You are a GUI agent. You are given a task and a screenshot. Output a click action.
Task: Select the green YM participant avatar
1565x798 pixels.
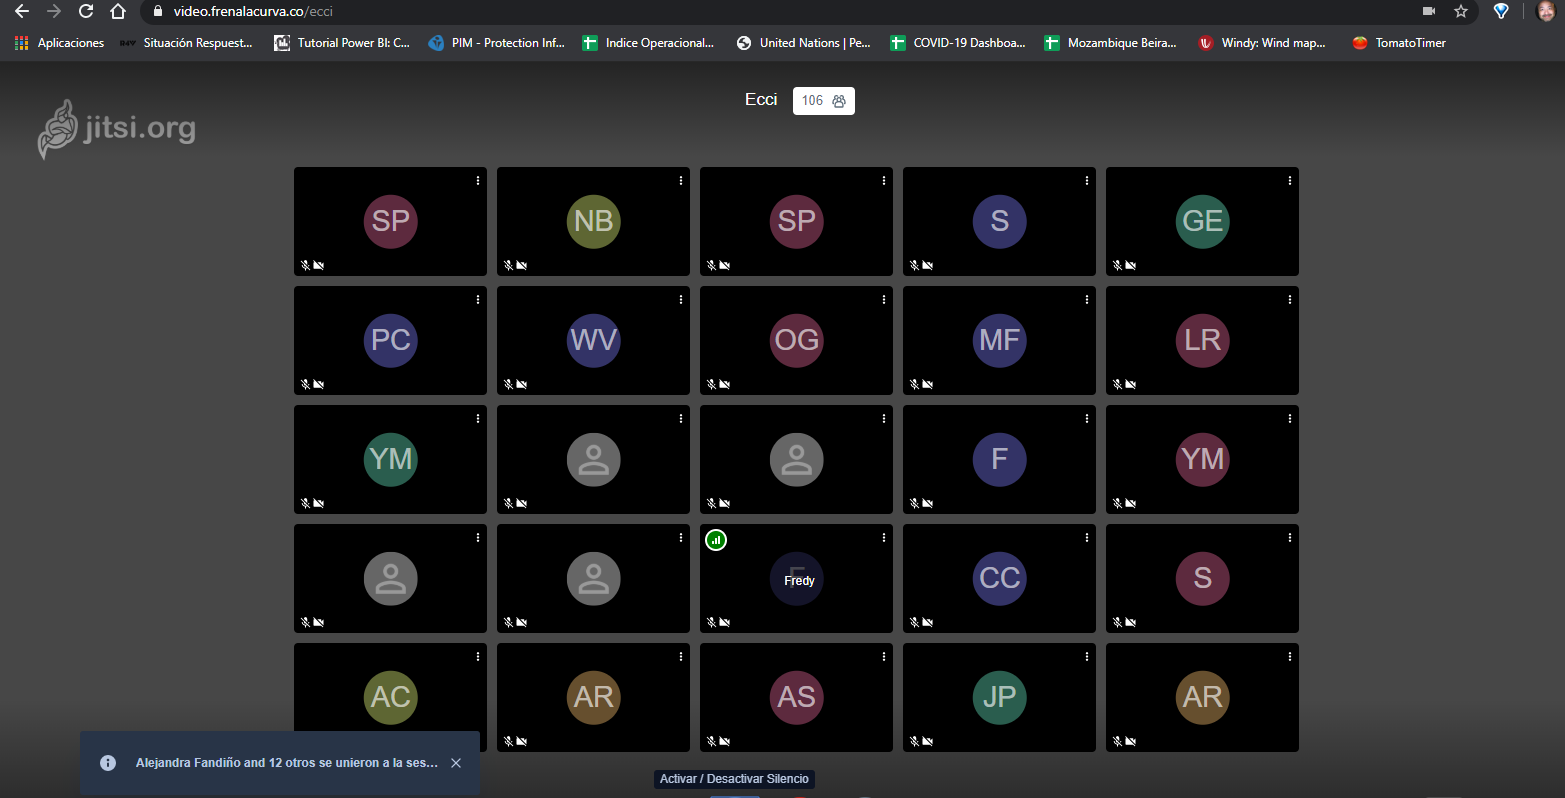coord(391,459)
